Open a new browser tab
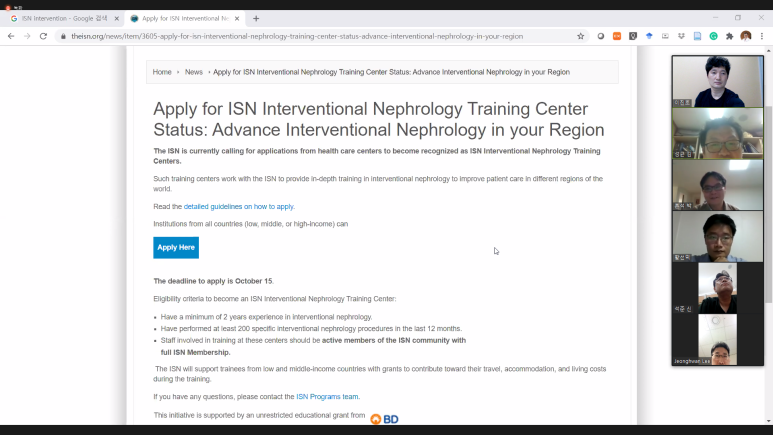The height and width of the screenshot is (435, 773). point(256,18)
